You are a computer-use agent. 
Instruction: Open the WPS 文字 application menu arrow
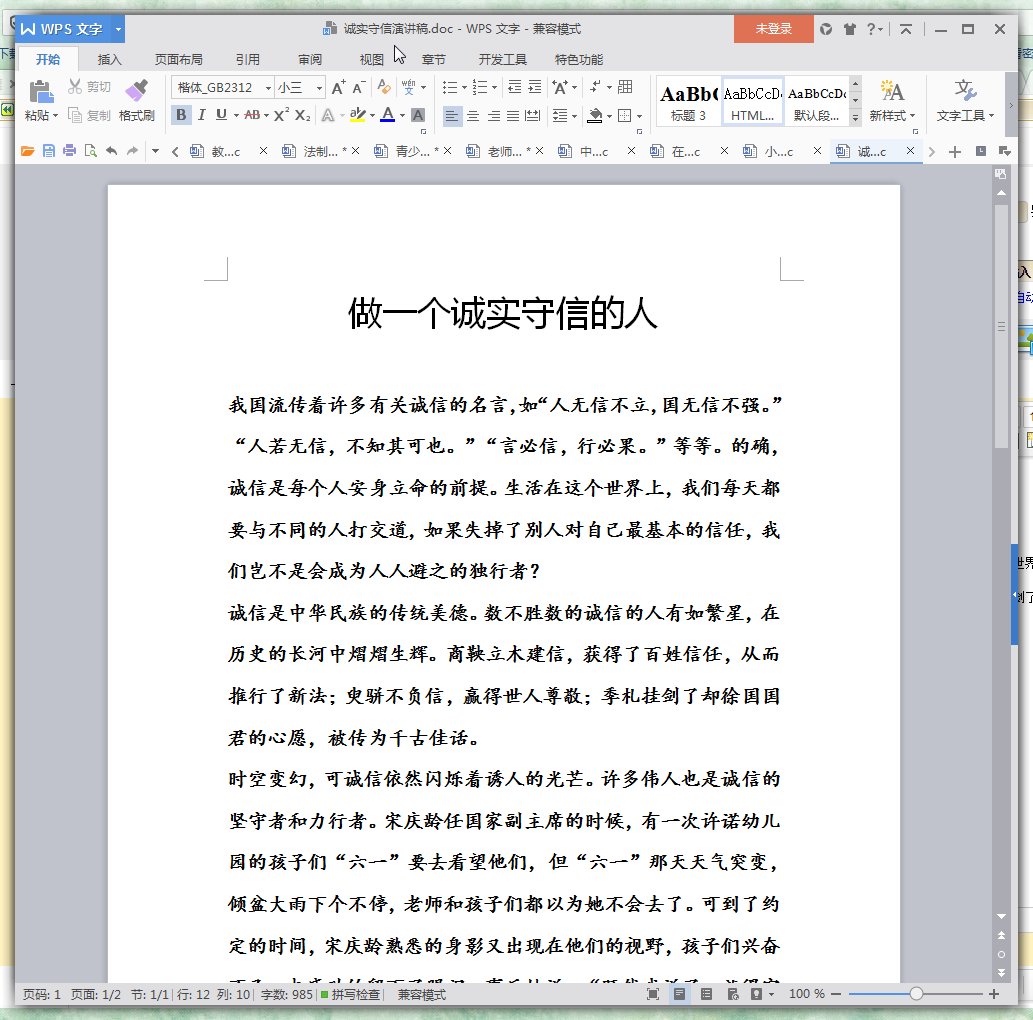tap(119, 29)
